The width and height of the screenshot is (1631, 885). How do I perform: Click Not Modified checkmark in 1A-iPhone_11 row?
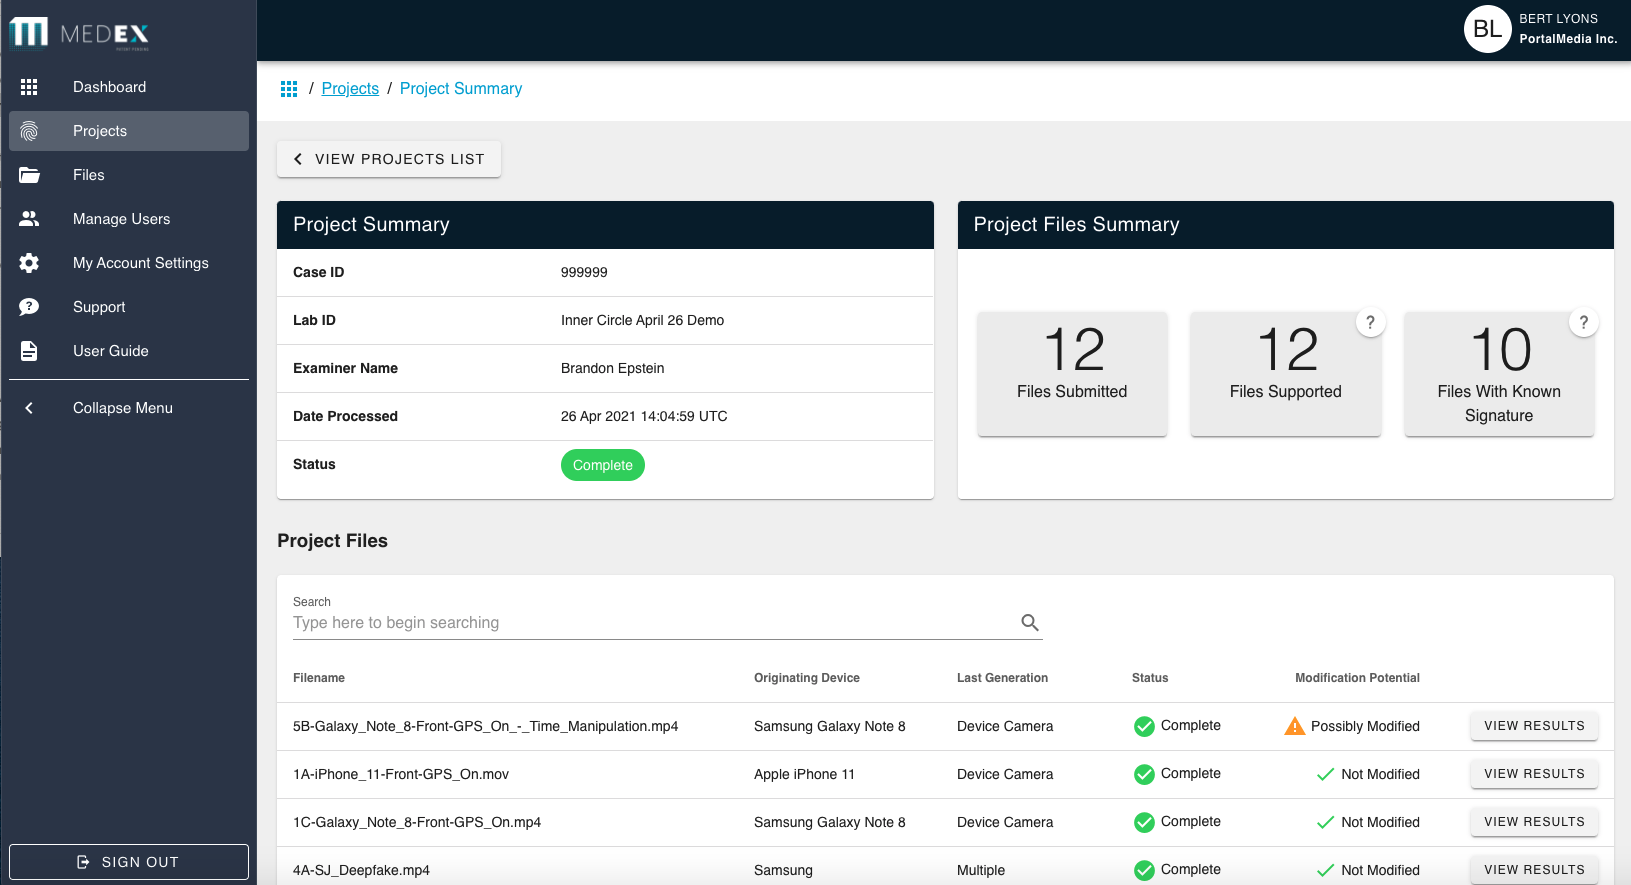[x=1325, y=774]
